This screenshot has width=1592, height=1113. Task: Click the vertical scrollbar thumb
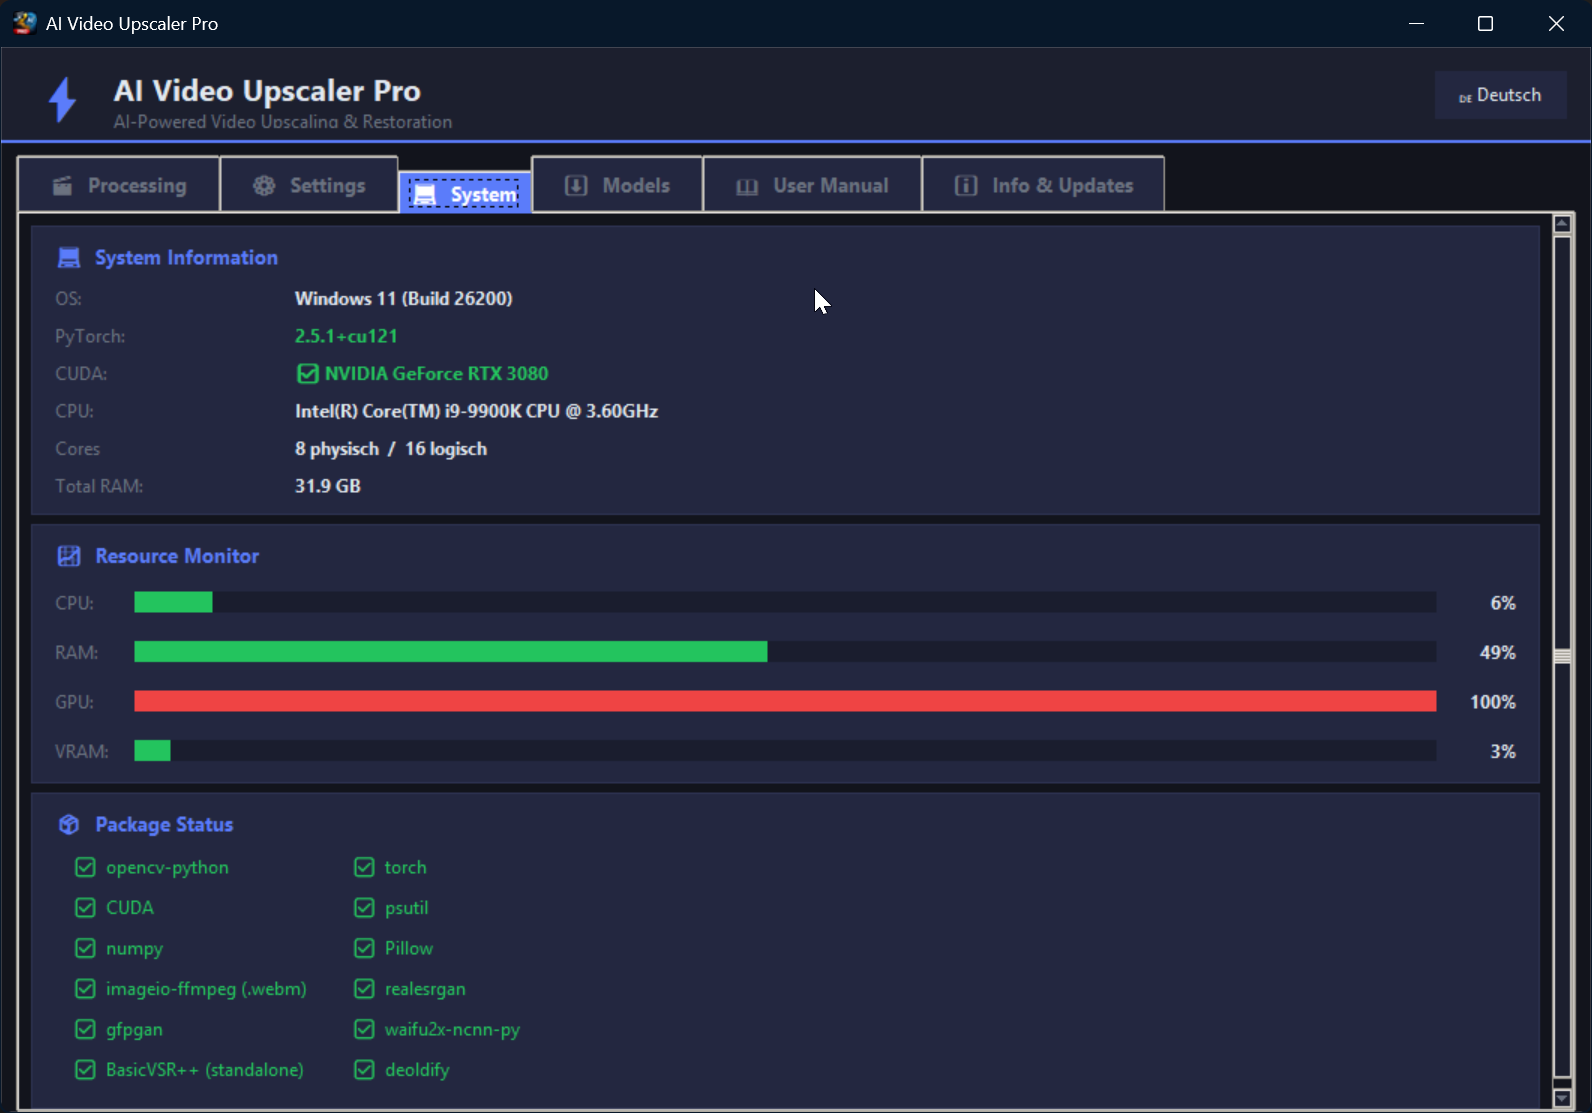tap(1562, 656)
